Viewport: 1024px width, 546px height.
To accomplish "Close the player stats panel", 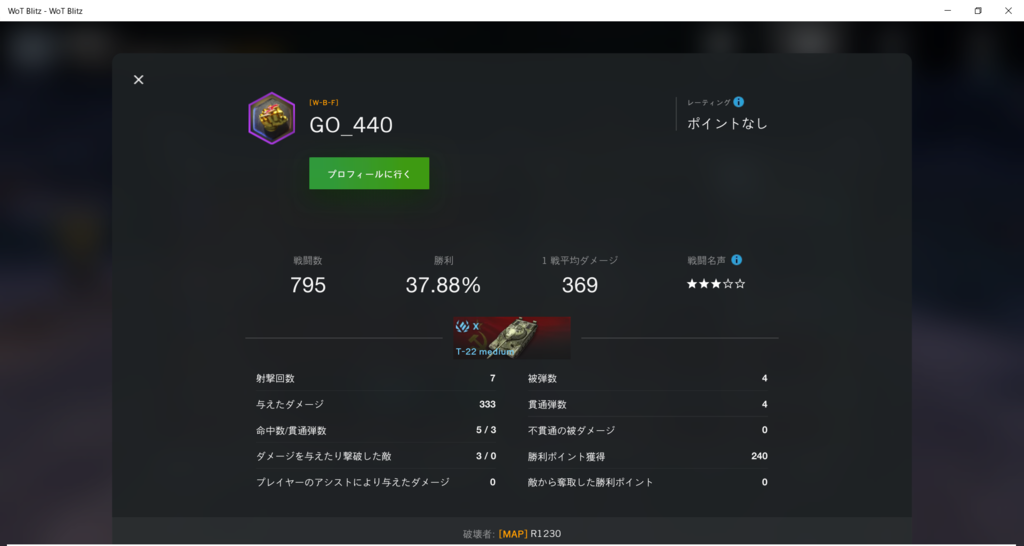I will pyautogui.click(x=138, y=80).
